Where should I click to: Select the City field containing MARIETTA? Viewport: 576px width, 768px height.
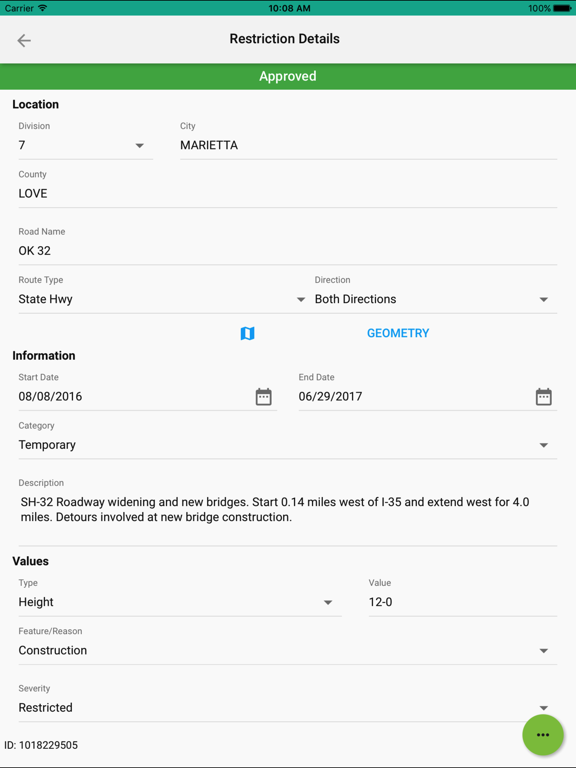(368, 145)
